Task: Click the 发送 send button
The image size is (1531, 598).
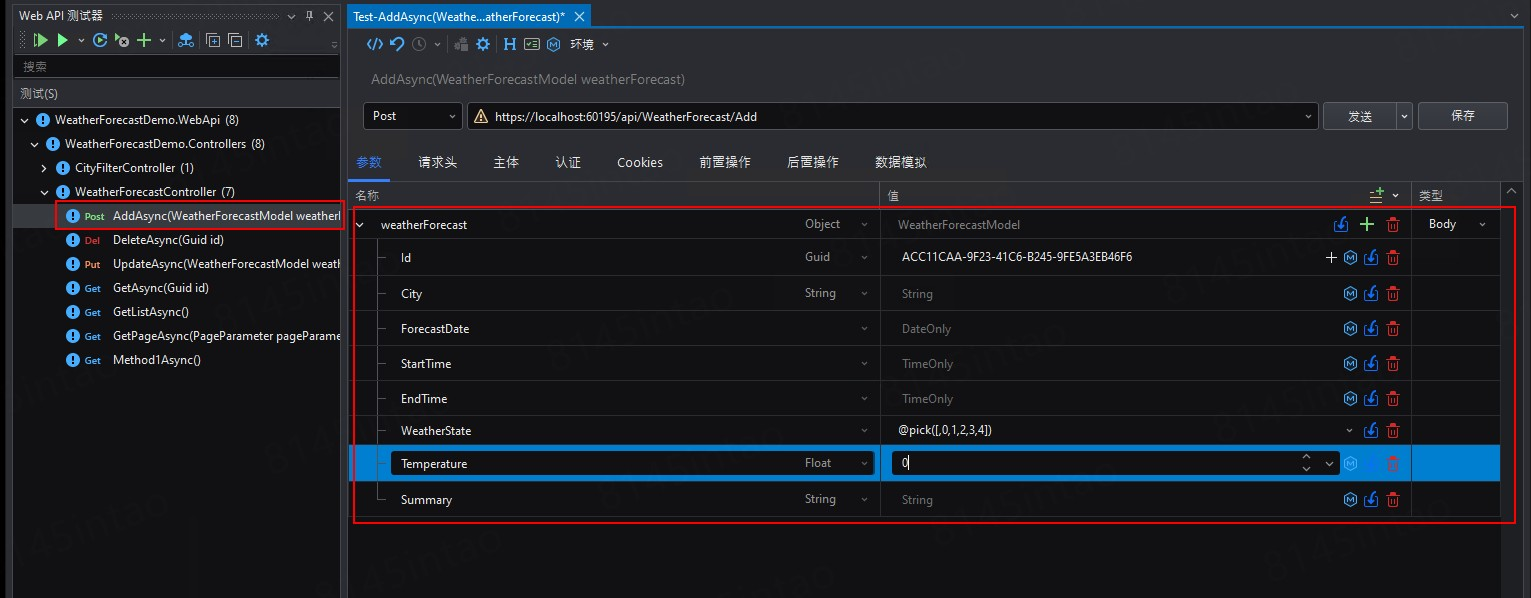Action: point(1359,116)
